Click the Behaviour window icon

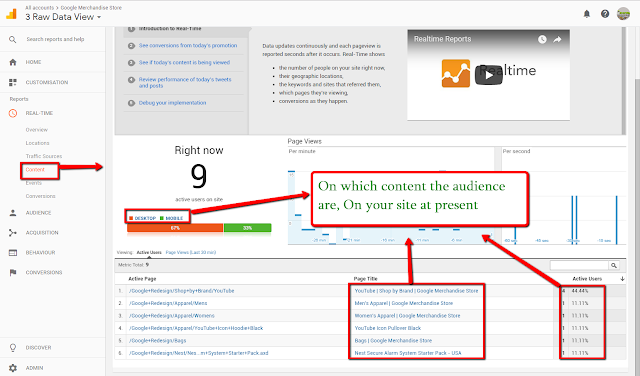(x=13, y=253)
